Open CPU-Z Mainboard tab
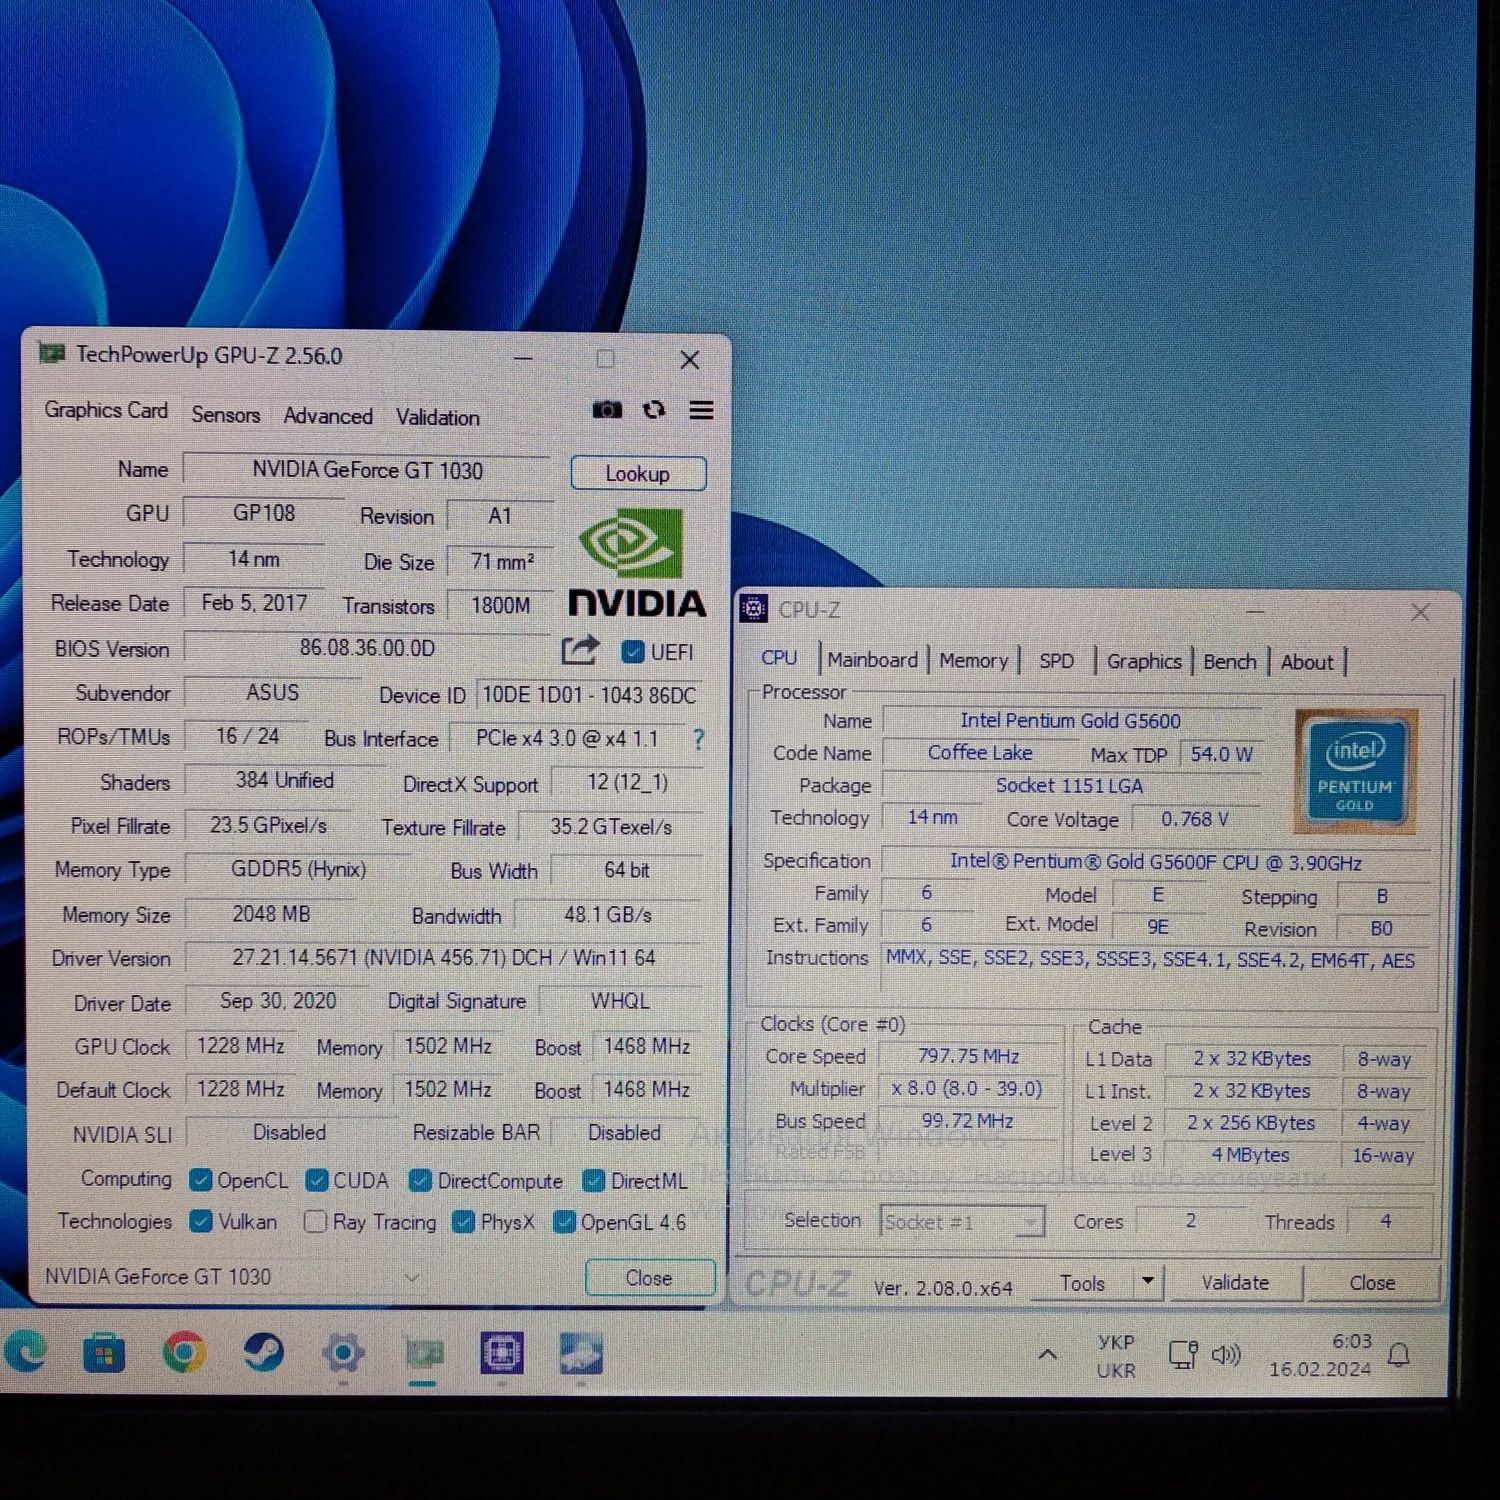The height and width of the screenshot is (1500, 1500). 872,660
